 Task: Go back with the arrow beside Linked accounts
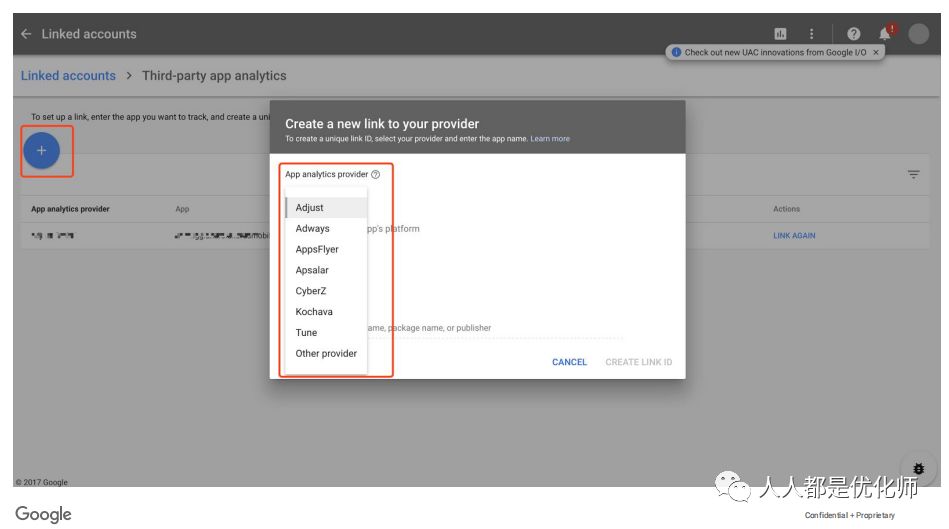(26, 34)
